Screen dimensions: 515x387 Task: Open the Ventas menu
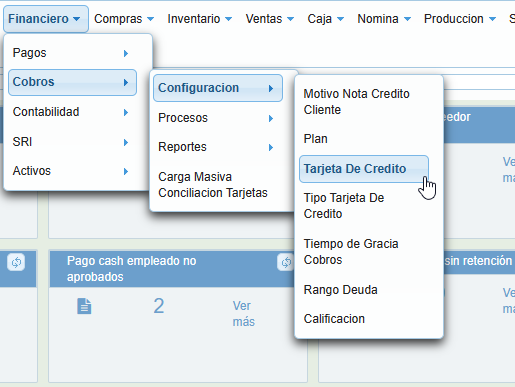[270, 19]
